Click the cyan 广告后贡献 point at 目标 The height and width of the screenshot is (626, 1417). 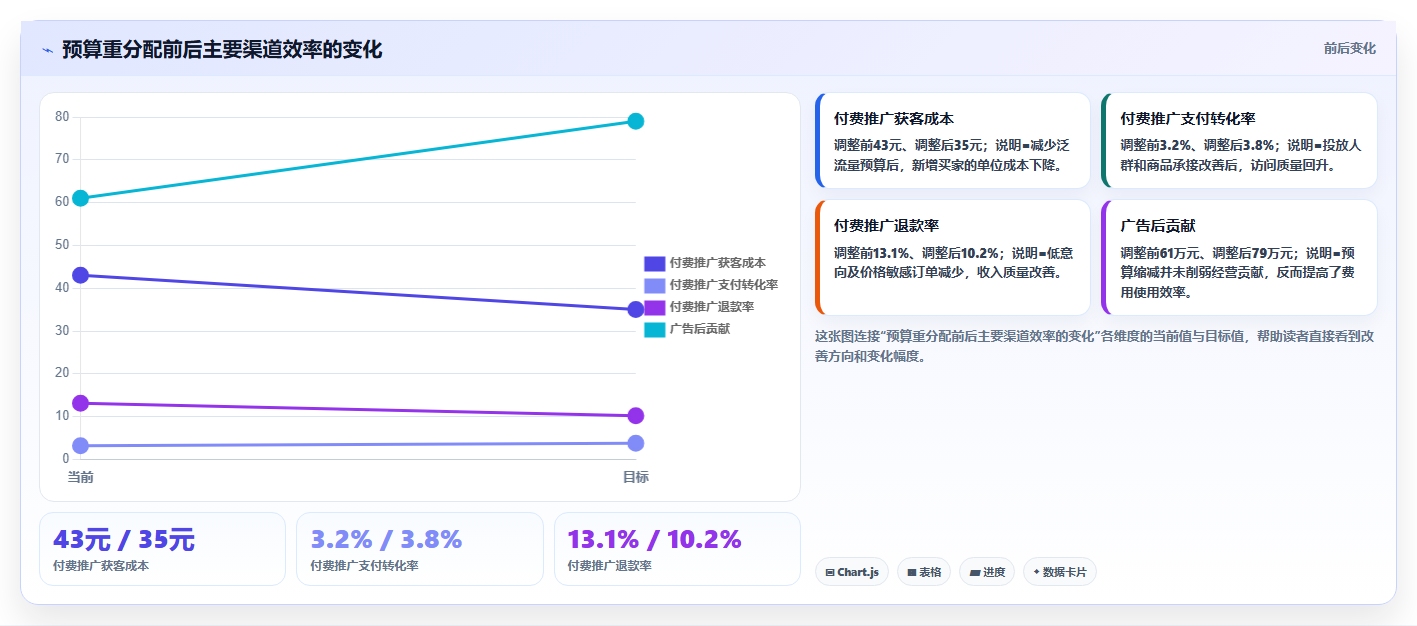click(635, 121)
